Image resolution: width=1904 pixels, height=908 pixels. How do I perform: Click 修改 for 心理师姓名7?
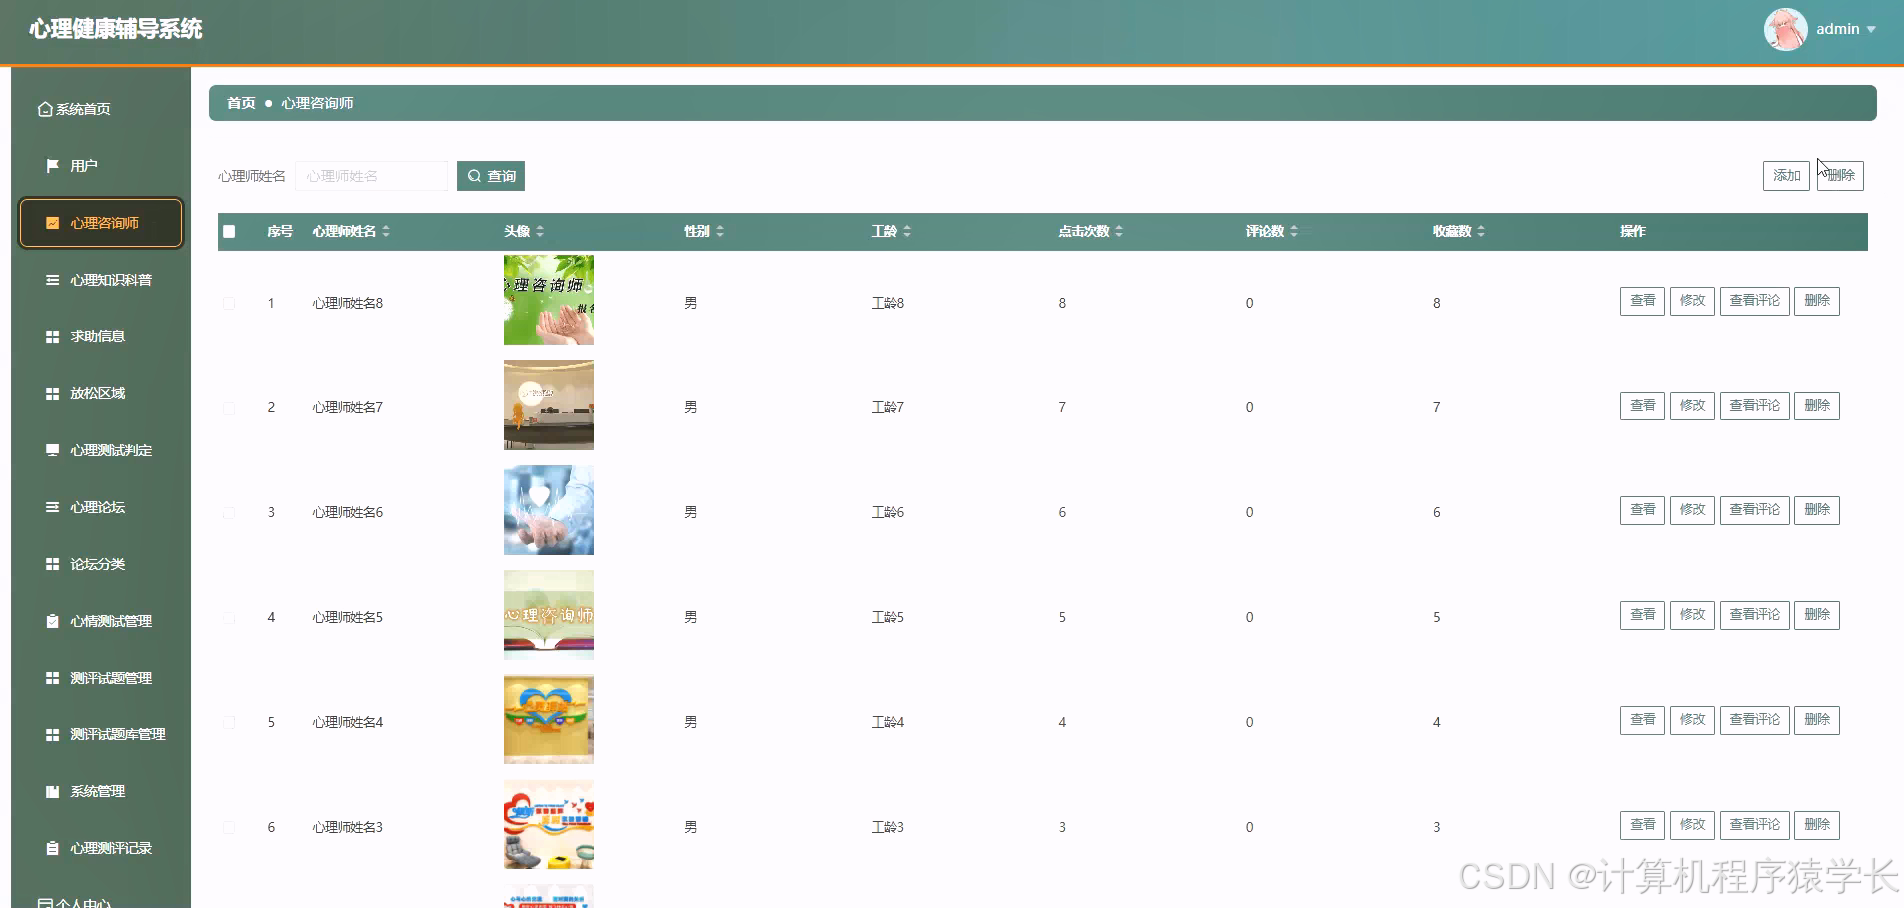click(1692, 406)
